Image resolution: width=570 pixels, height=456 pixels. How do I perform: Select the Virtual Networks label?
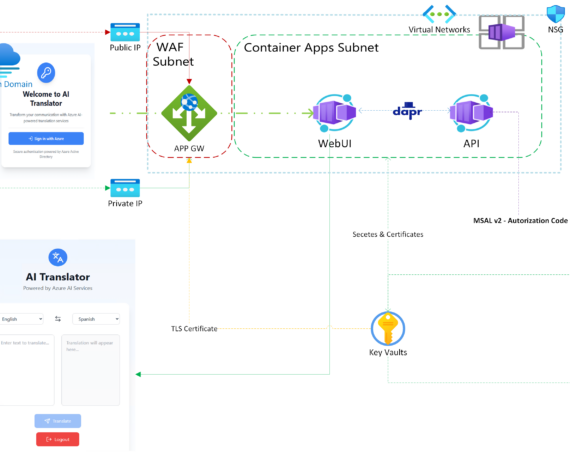[439, 30]
